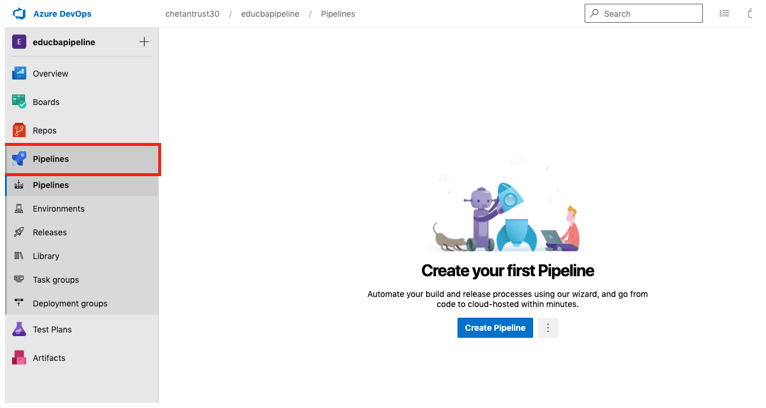Click the chetantrust30 breadcrumb link
The height and width of the screenshot is (408, 766).
192,14
